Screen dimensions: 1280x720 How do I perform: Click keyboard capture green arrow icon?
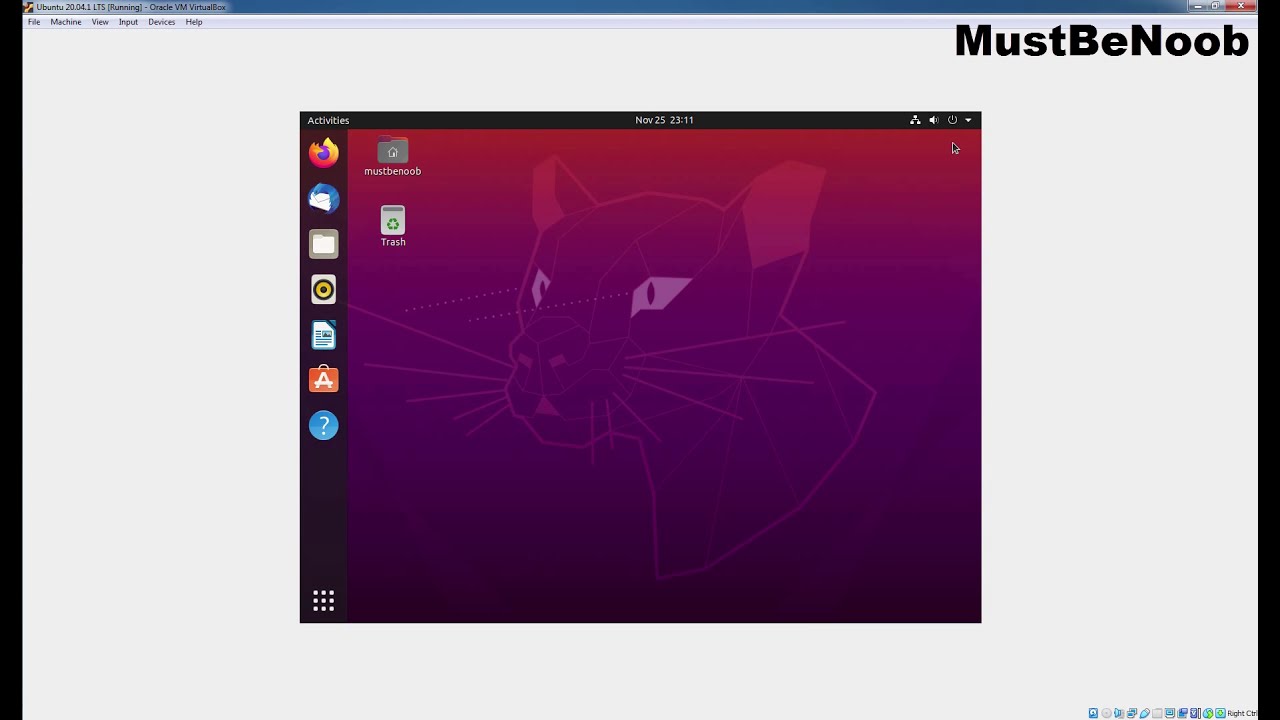point(1220,713)
